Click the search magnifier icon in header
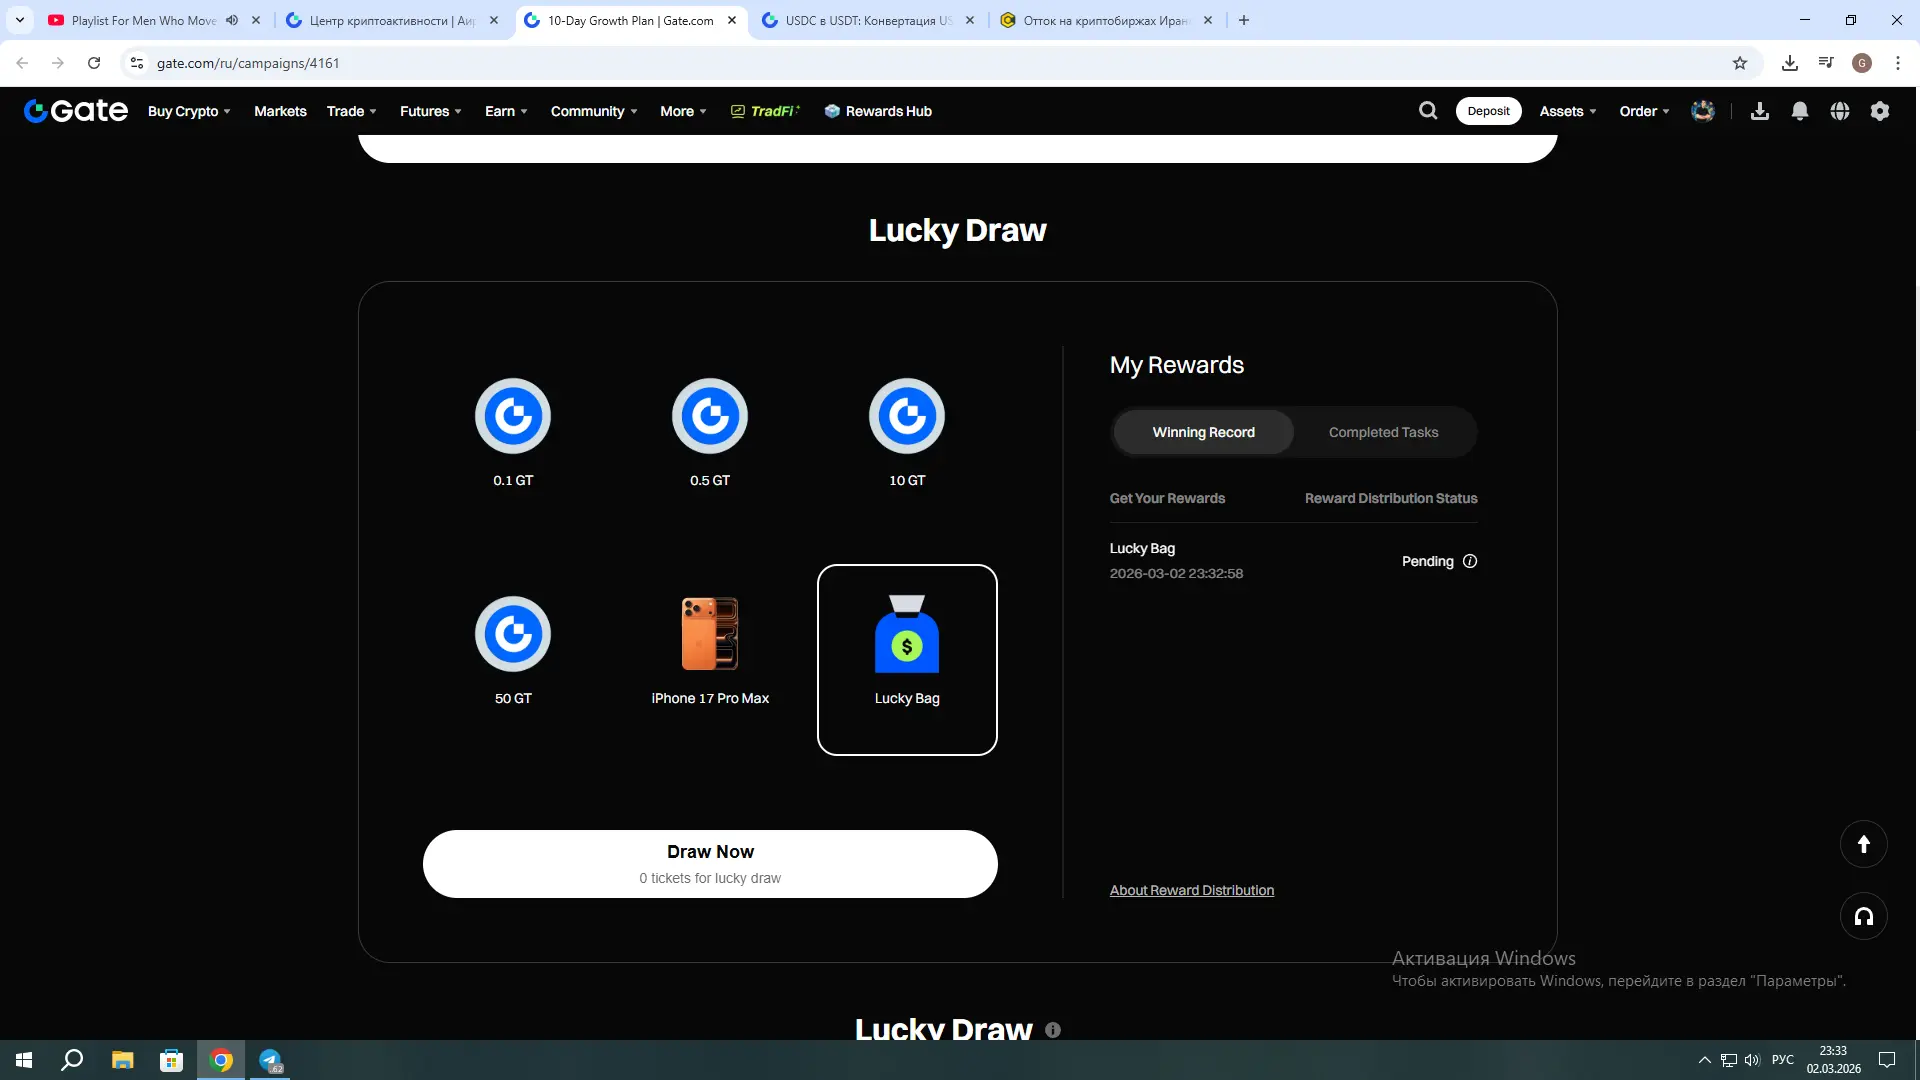 [1428, 111]
